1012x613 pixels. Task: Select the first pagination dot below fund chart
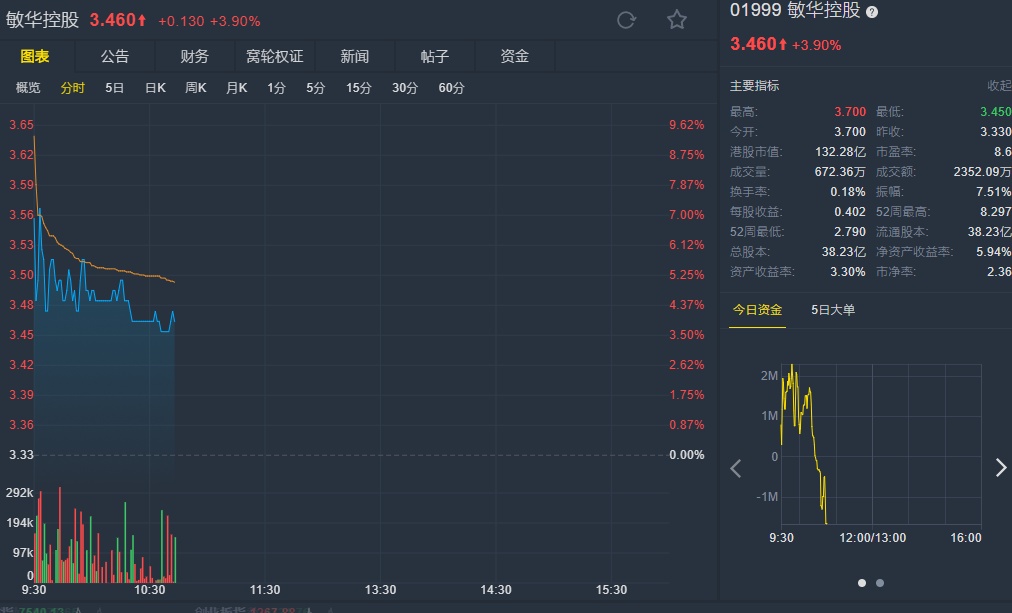(x=862, y=582)
